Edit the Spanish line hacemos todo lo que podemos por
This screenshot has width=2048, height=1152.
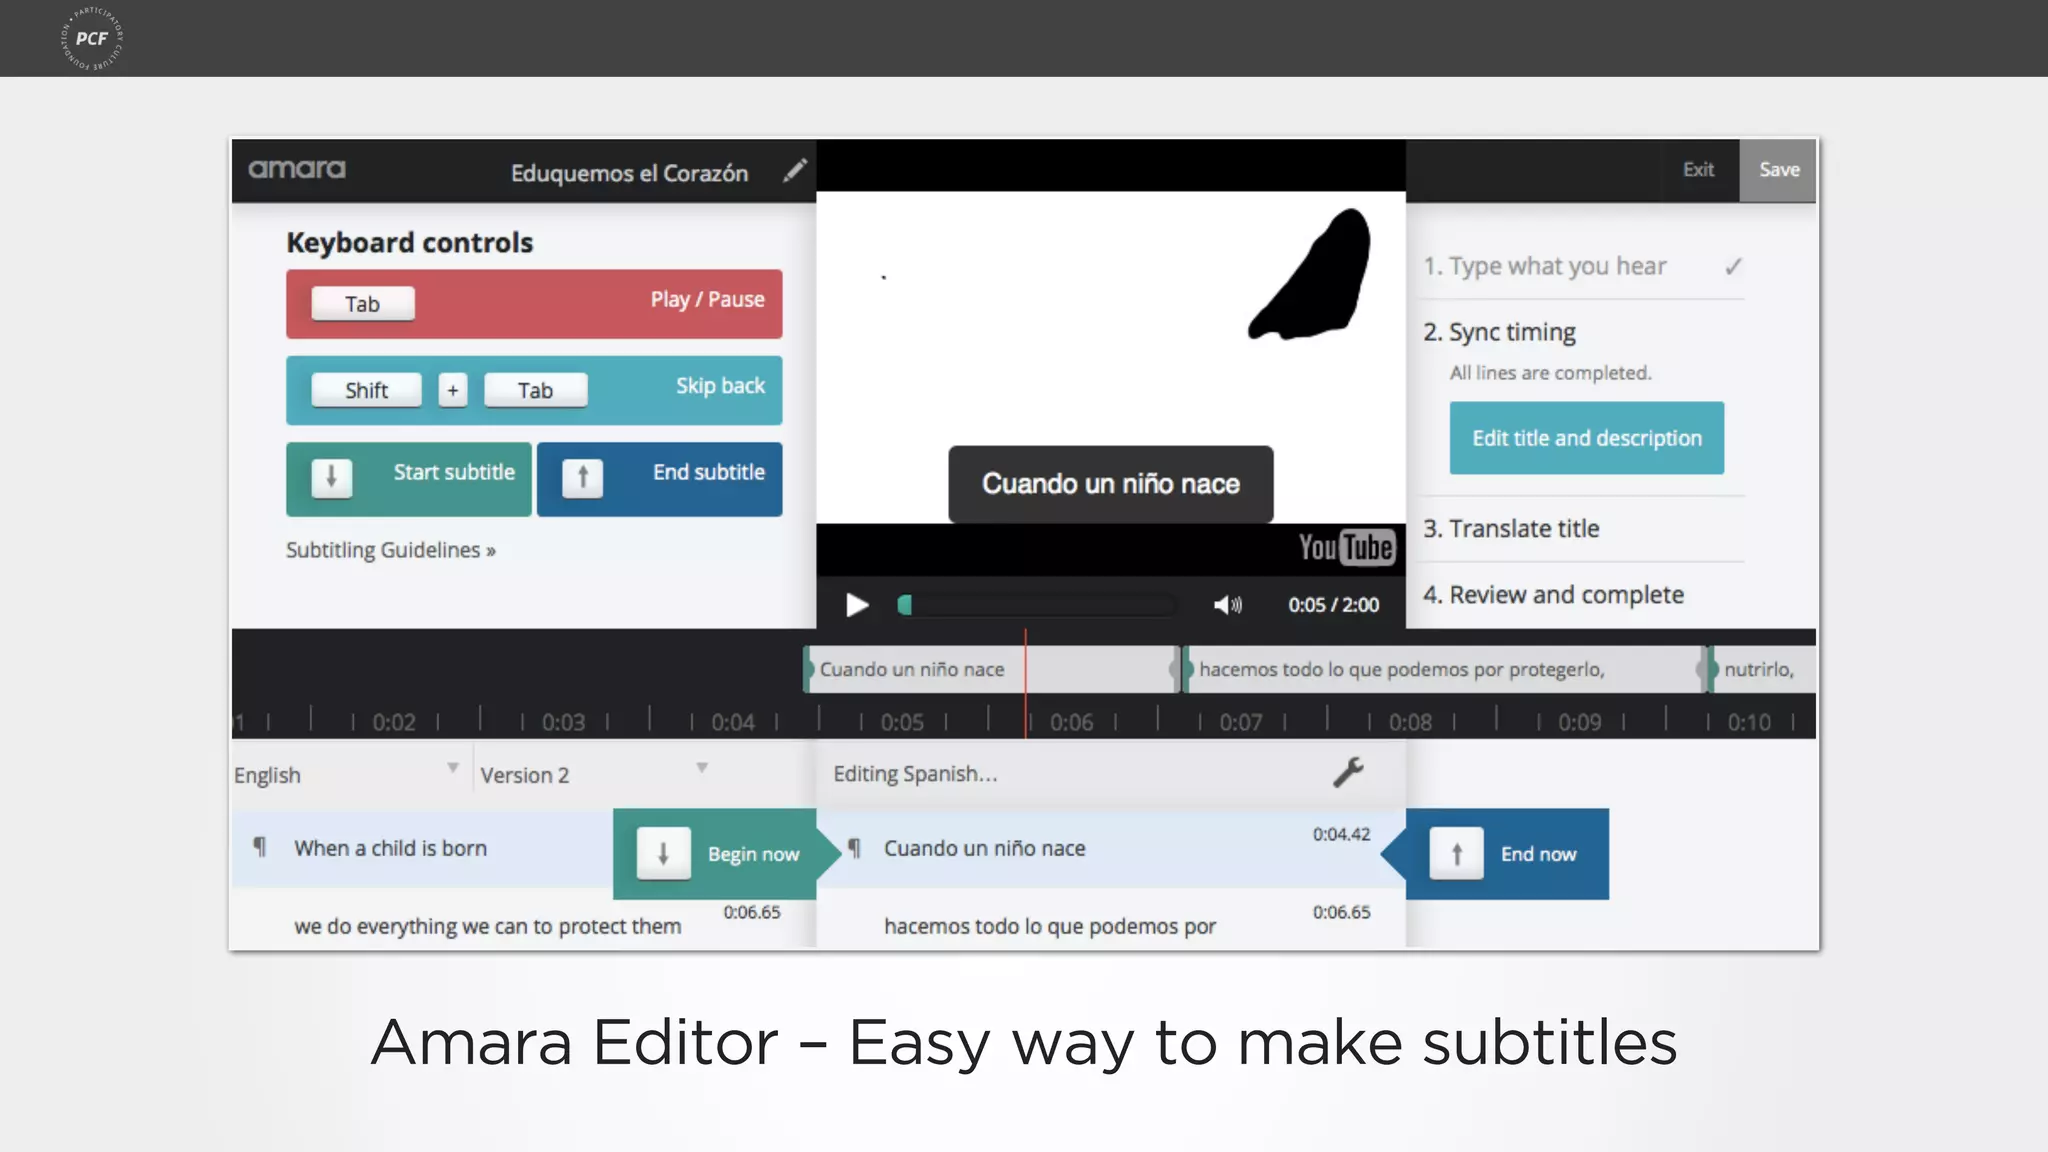1049,926
